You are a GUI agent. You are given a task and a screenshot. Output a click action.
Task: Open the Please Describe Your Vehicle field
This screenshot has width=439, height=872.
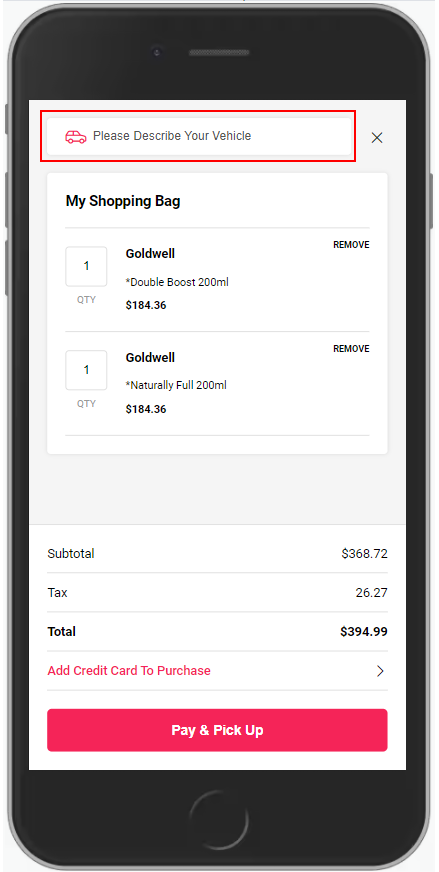pyautogui.click(x=199, y=136)
